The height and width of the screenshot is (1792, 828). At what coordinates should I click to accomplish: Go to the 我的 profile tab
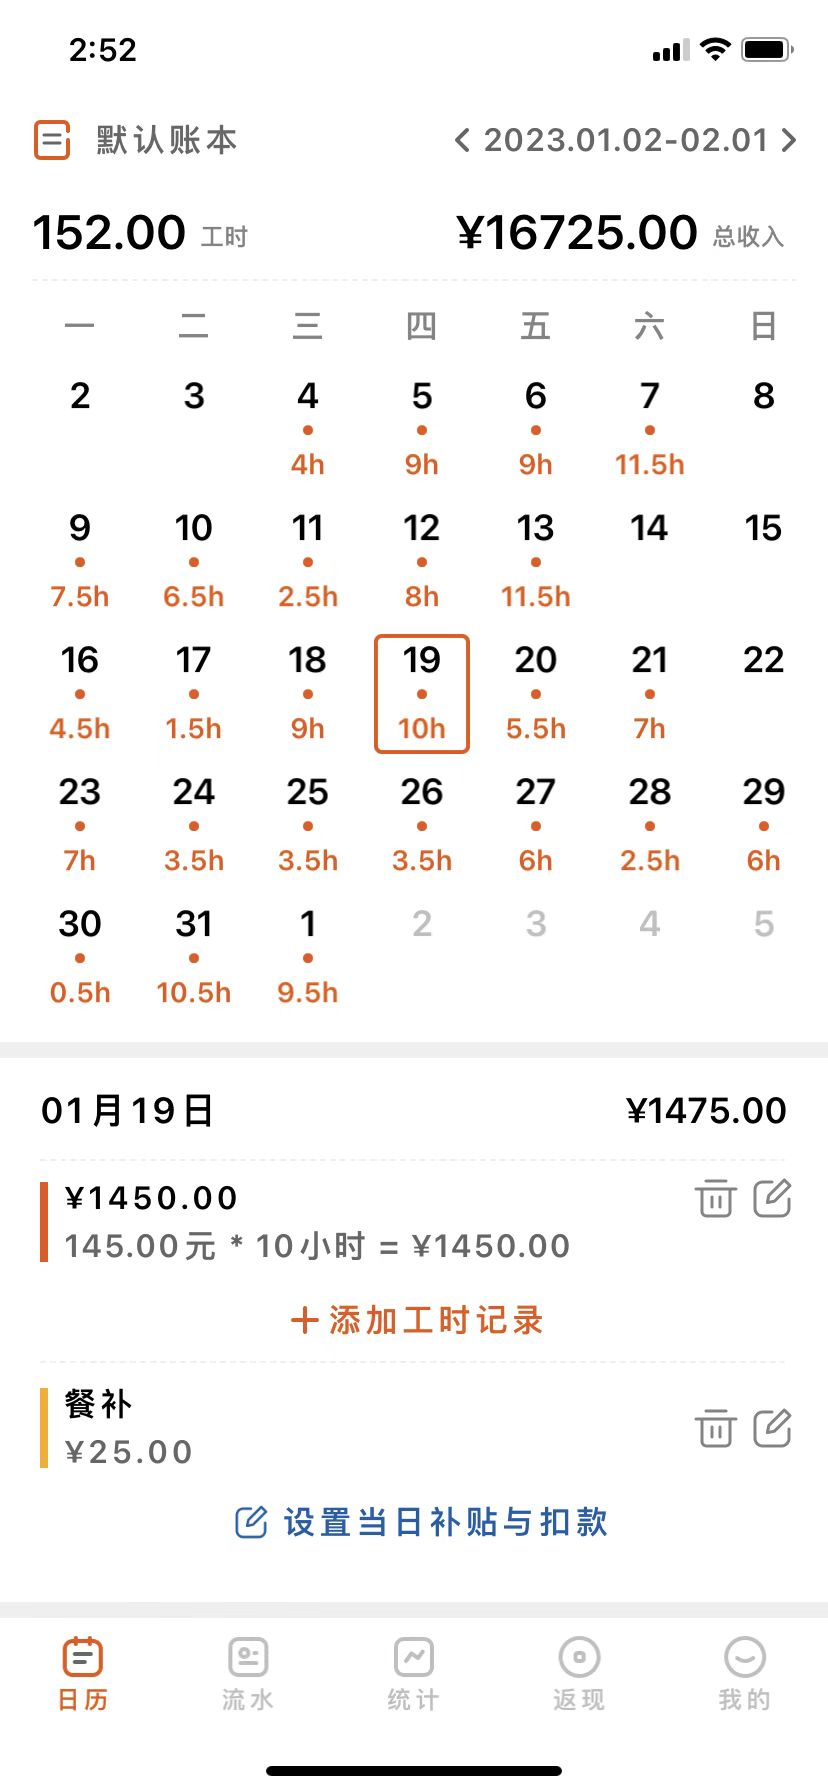coord(744,1671)
